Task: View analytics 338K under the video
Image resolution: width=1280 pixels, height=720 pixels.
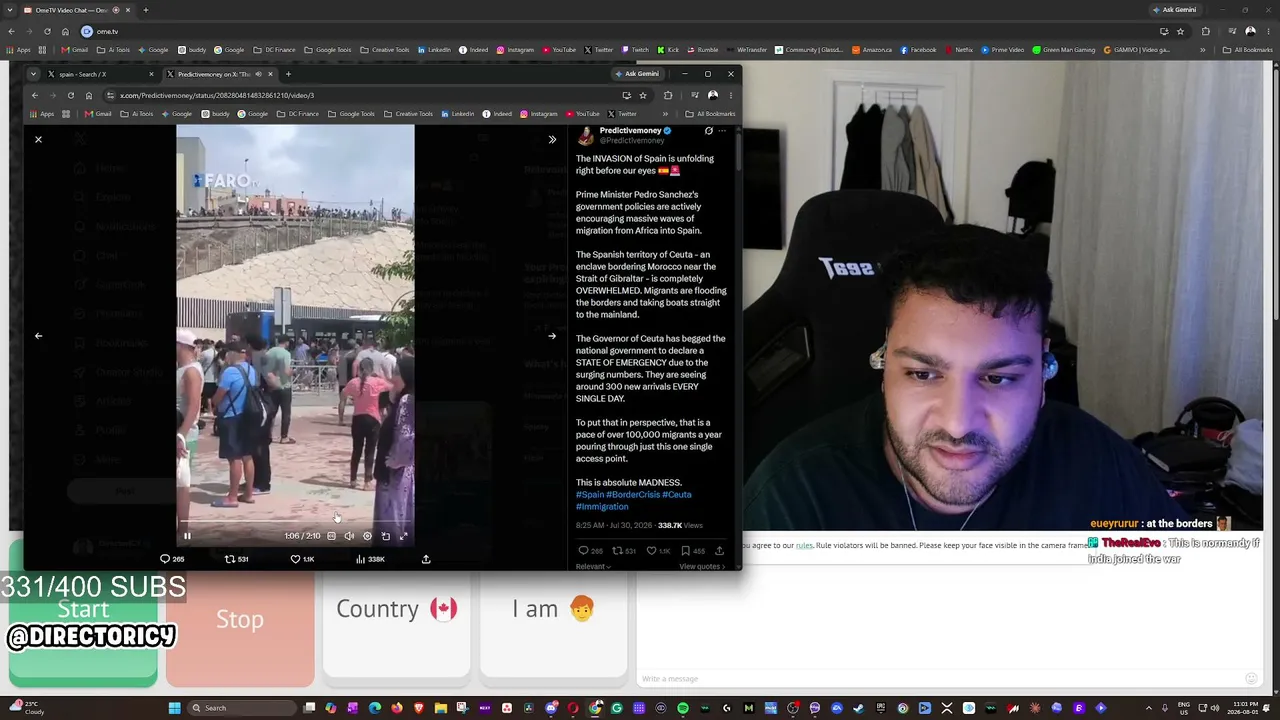Action: tap(370, 559)
